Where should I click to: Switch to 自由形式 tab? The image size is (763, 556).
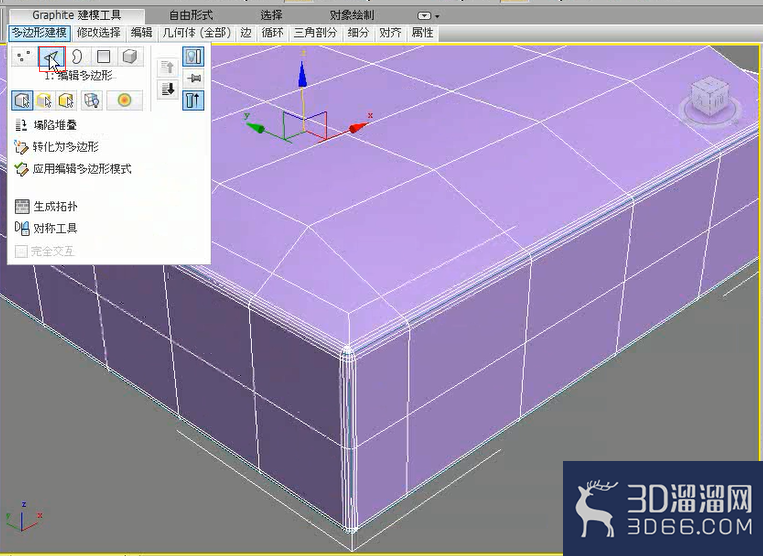[191, 16]
